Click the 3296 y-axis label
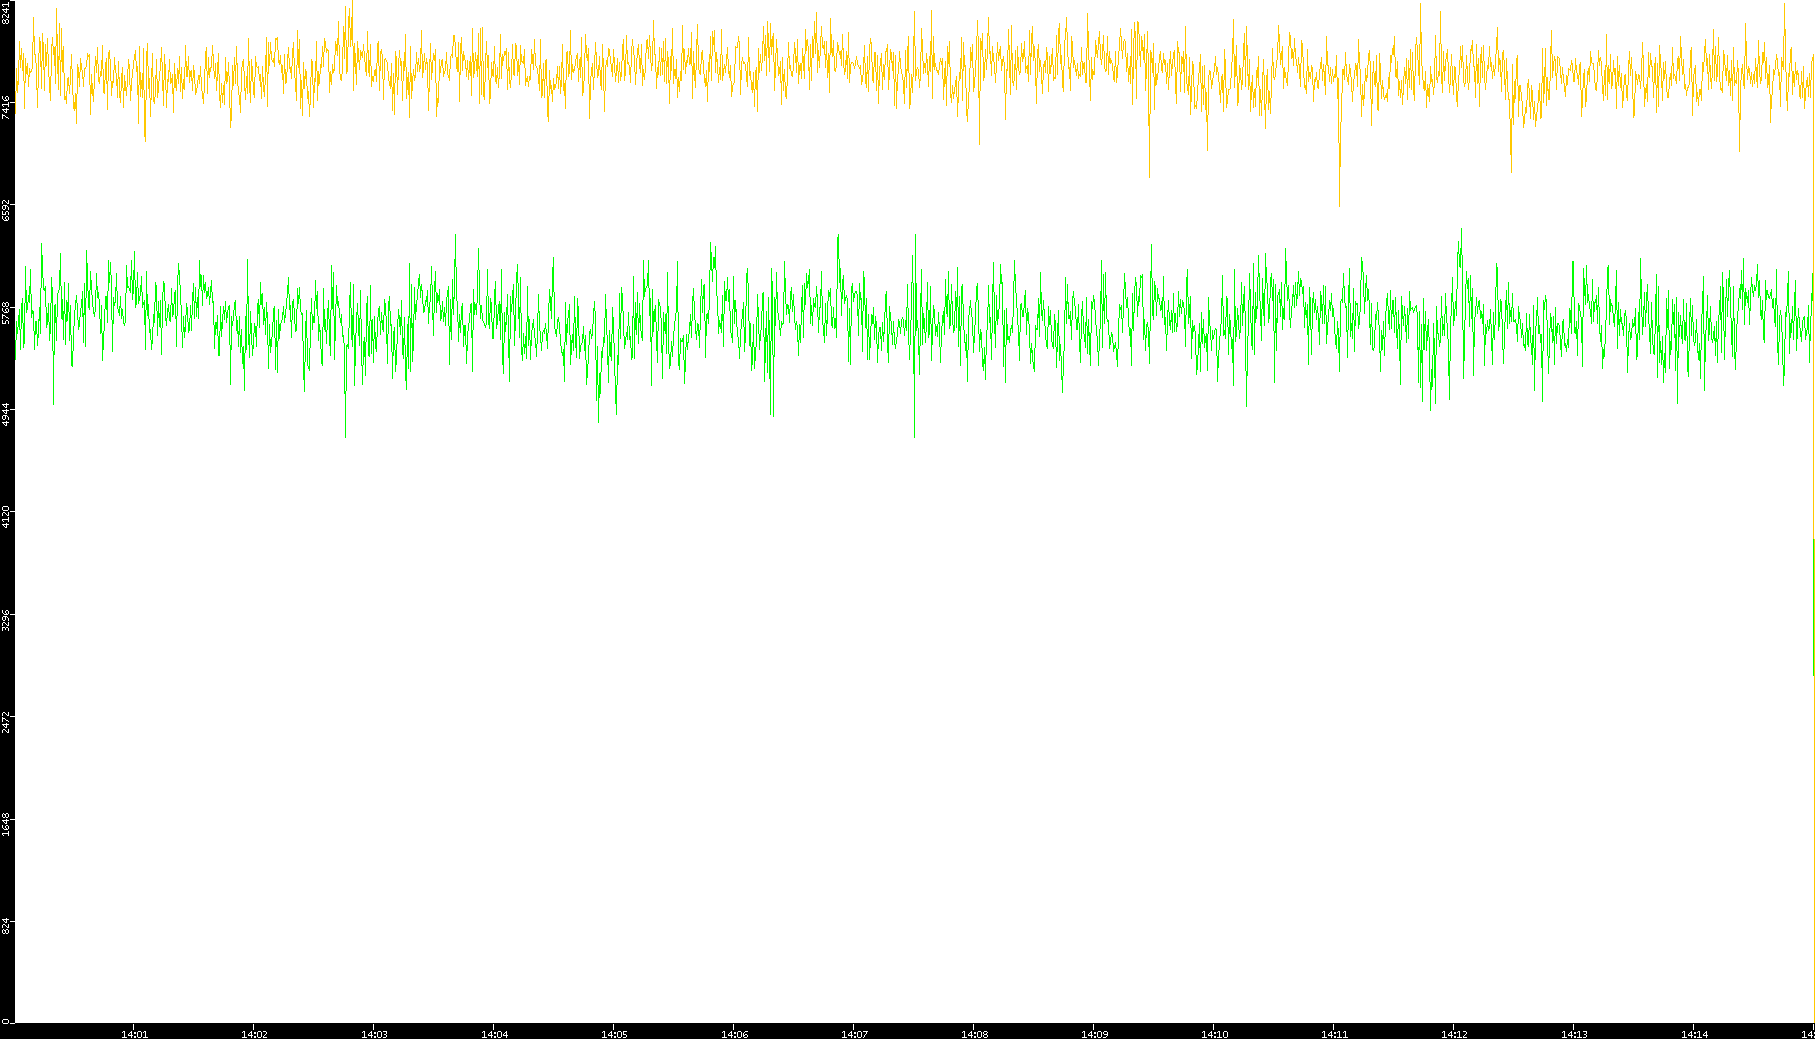This screenshot has height=1039, width=1815. (x=7, y=620)
